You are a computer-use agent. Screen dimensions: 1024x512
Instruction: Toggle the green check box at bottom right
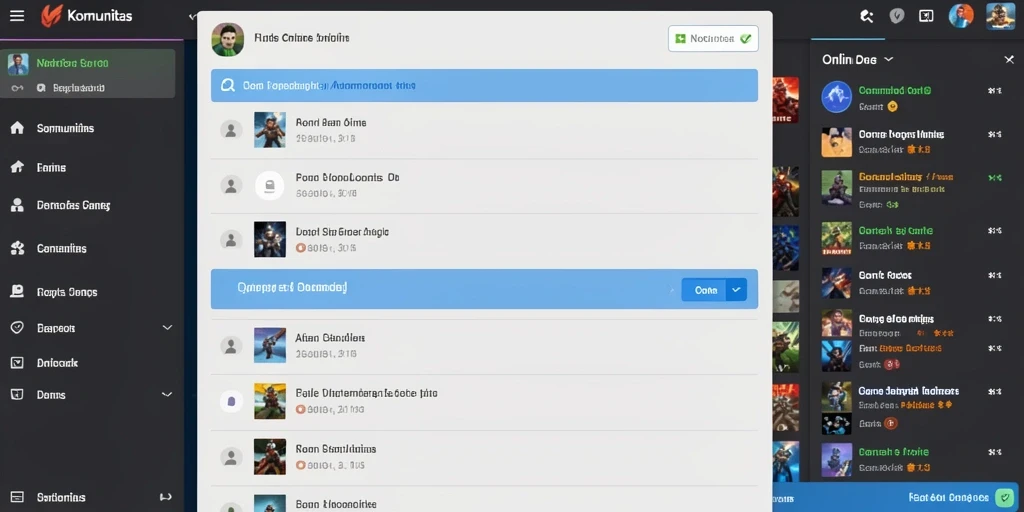(x=1004, y=498)
